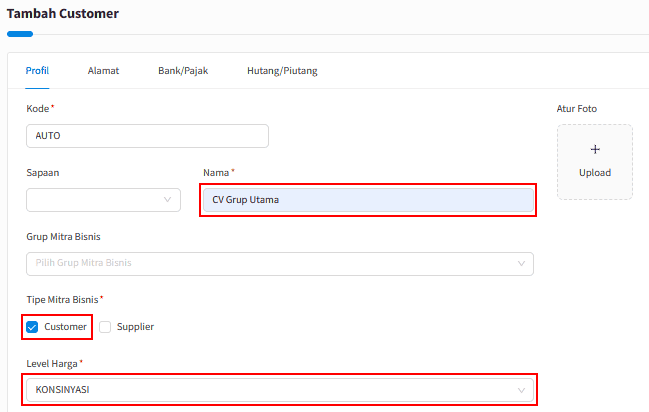Click the Customer label text
This screenshot has width=649, height=412.
65,327
